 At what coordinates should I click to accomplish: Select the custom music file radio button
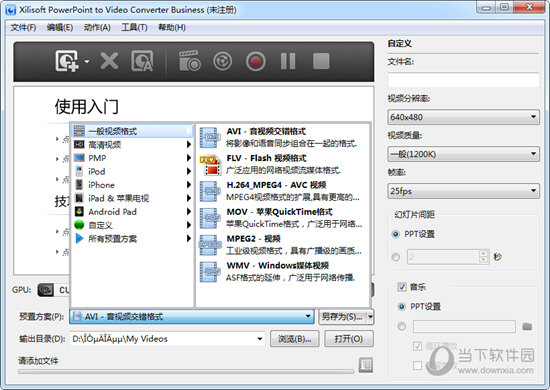pyautogui.click(x=402, y=327)
